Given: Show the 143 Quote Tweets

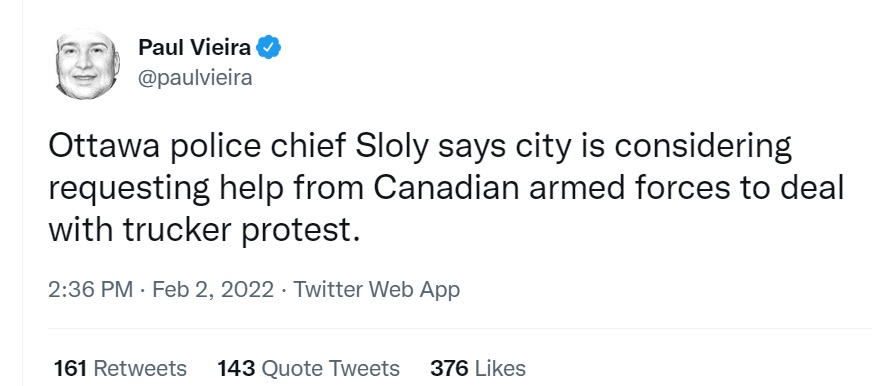Looking at the screenshot, I should point(309,368).
